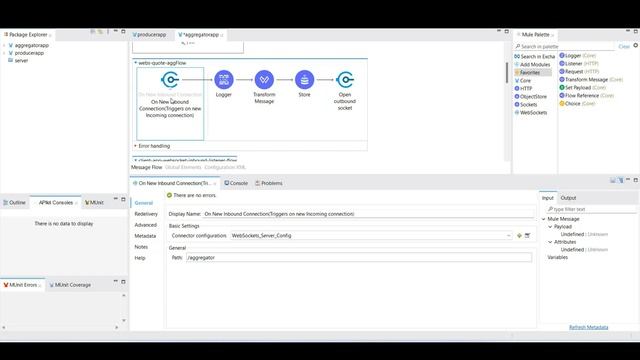Expand producerapp project in Package Explorer
Viewport: 640px width, 360px height.
coord(4,53)
